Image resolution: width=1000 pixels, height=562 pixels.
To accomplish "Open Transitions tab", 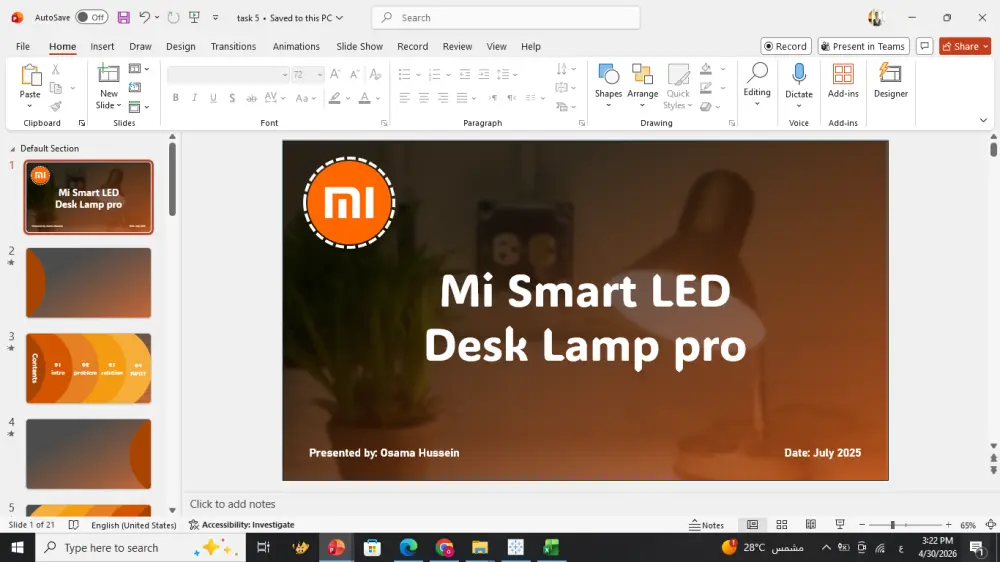I will click(x=233, y=46).
